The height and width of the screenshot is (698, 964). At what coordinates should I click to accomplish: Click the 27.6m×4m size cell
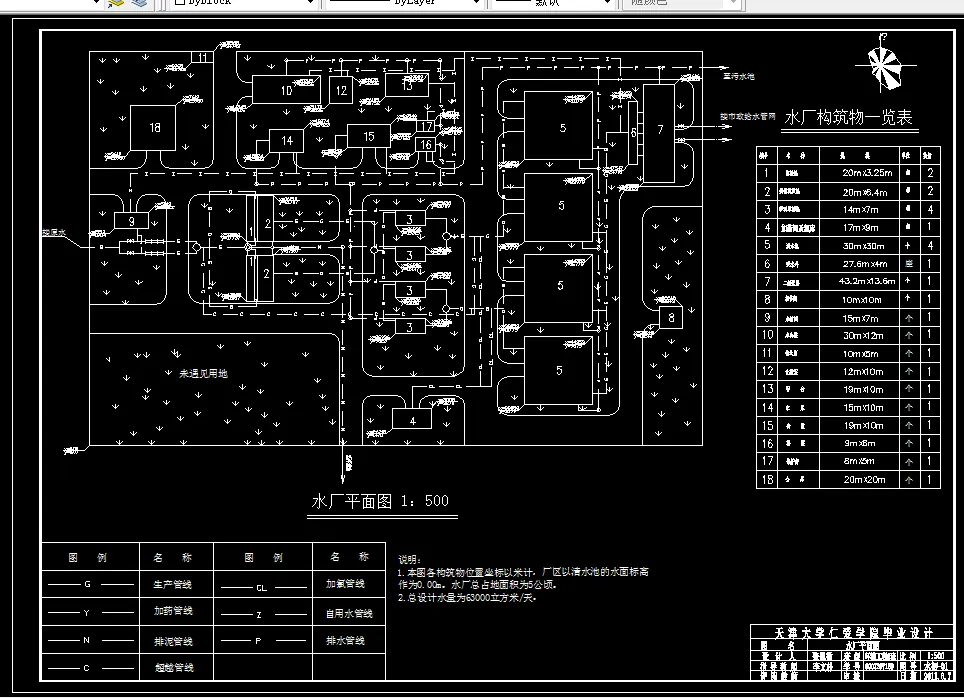pyautogui.click(x=859, y=264)
